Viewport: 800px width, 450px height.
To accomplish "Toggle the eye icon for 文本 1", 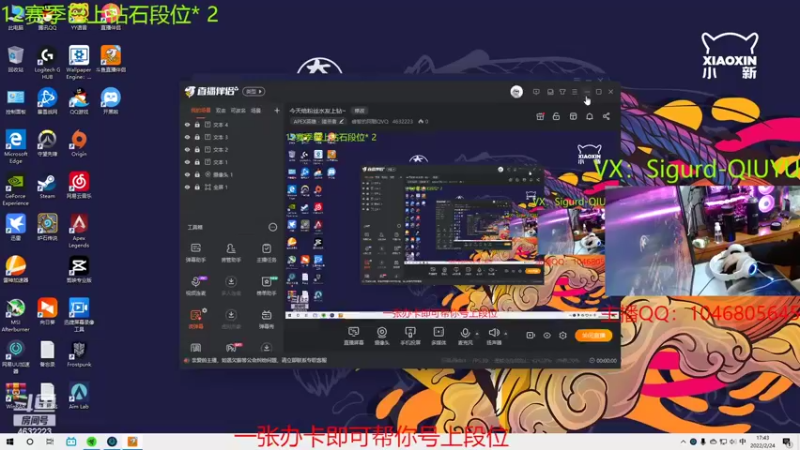I will click(x=187, y=162).
